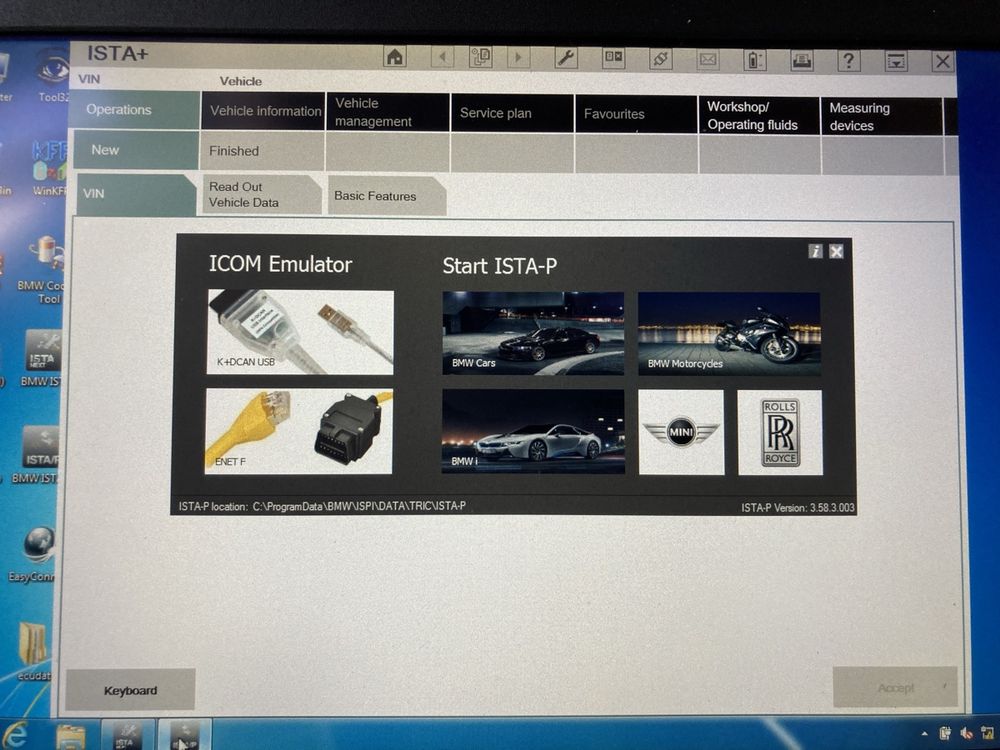
Task: Go to the ISTA+ home screen
Action: [395, 58]
